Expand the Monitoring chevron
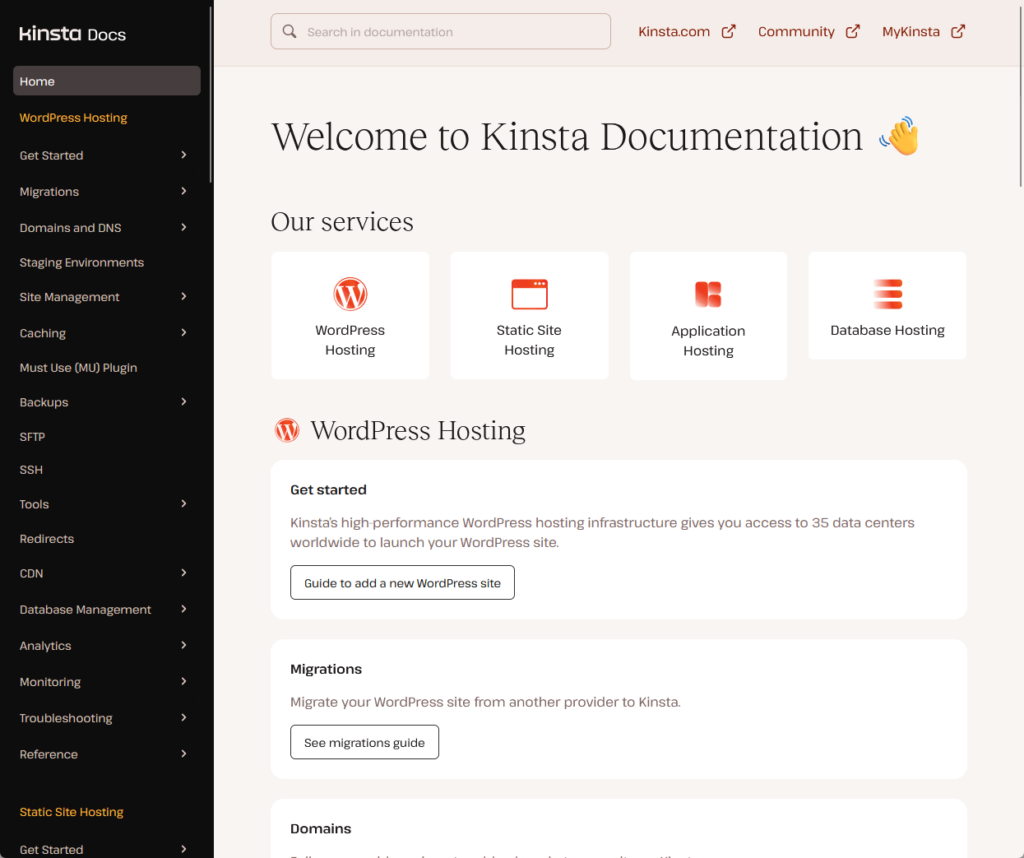This screenshot has width=1024, height=858. [x=184, y=682]
